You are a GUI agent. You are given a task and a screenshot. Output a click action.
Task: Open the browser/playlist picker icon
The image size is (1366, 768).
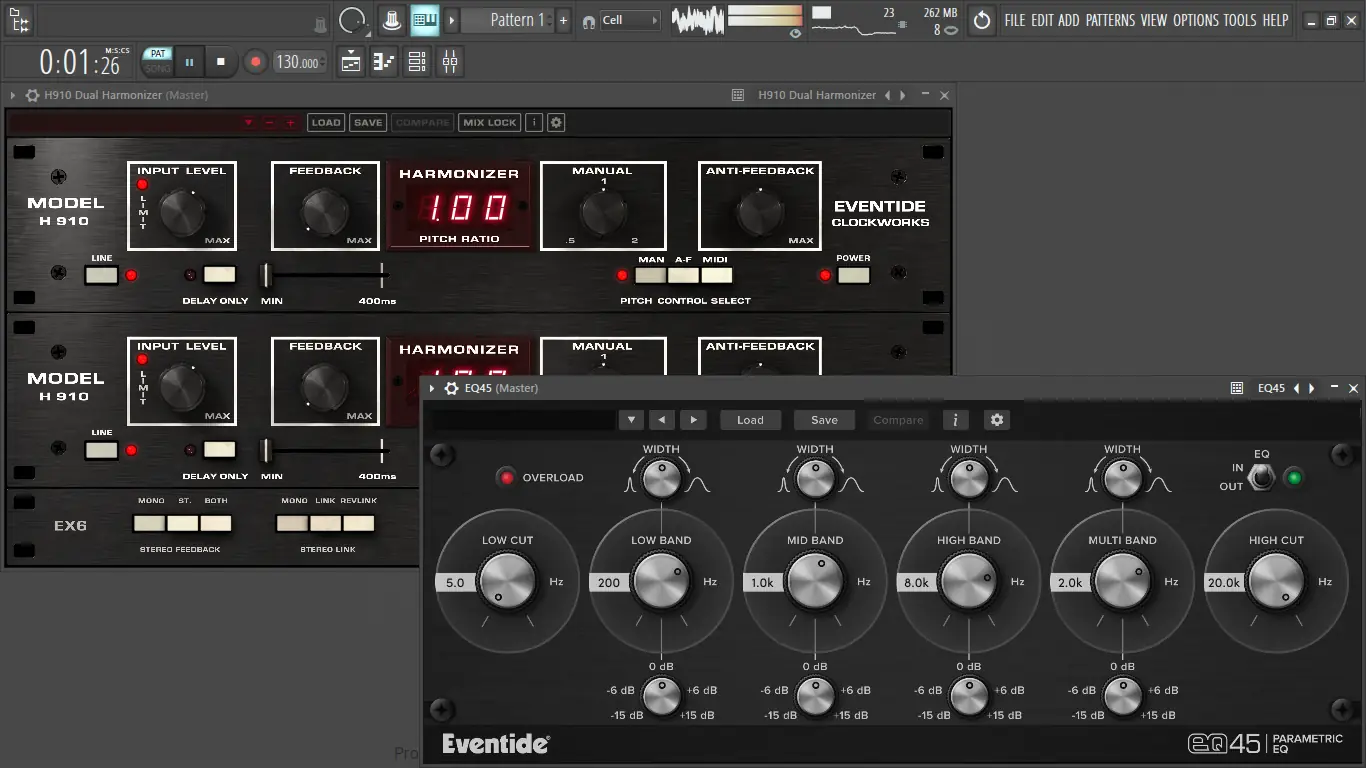pos(19,20)
